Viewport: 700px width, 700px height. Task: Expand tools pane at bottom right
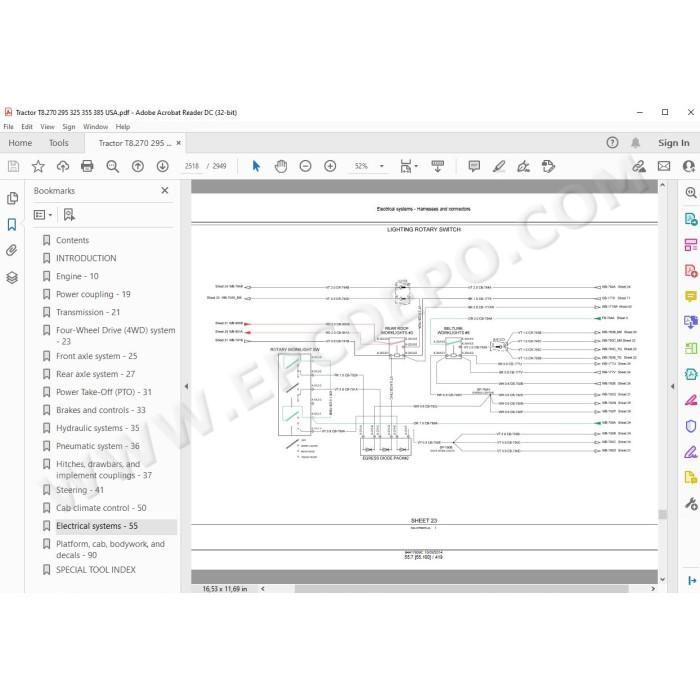click(x=692, y=580)
